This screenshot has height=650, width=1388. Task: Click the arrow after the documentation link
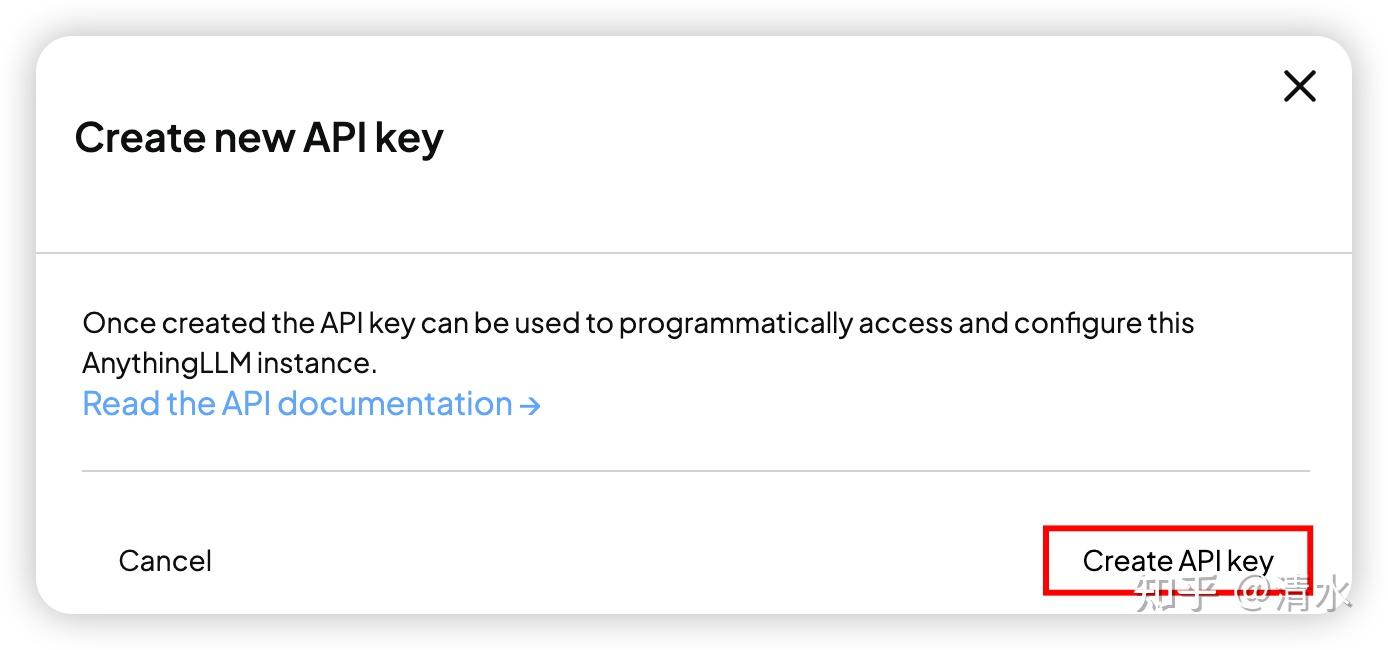(x=531, y=405)
